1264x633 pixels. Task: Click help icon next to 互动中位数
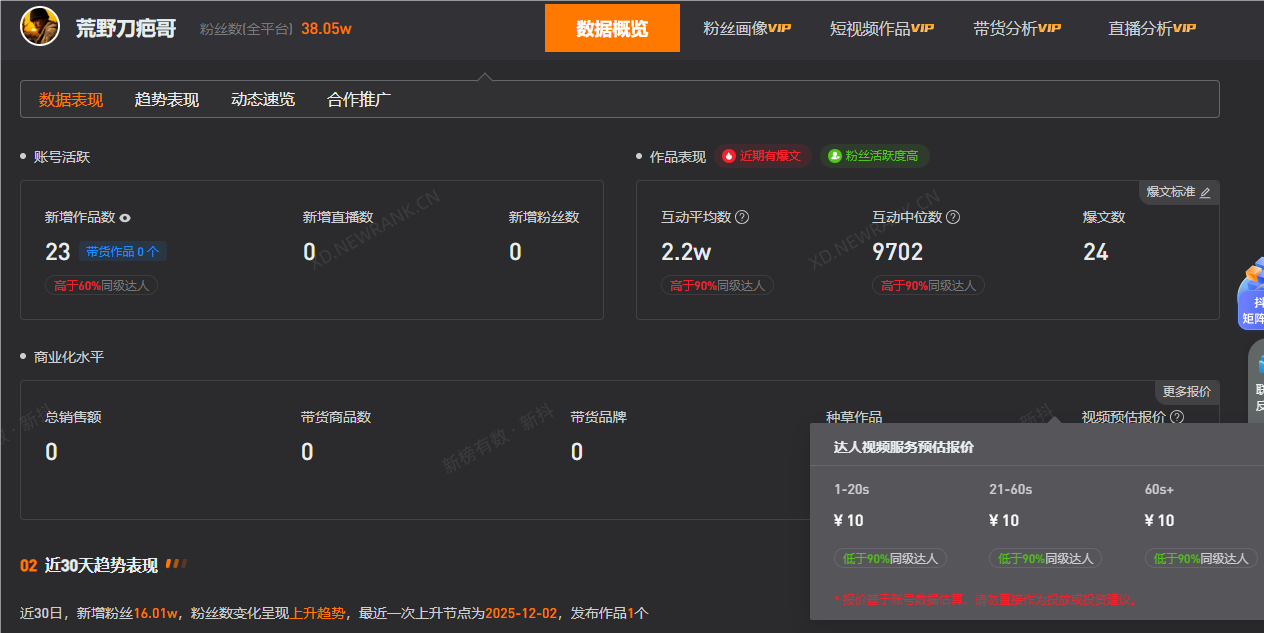coord(953,217)
